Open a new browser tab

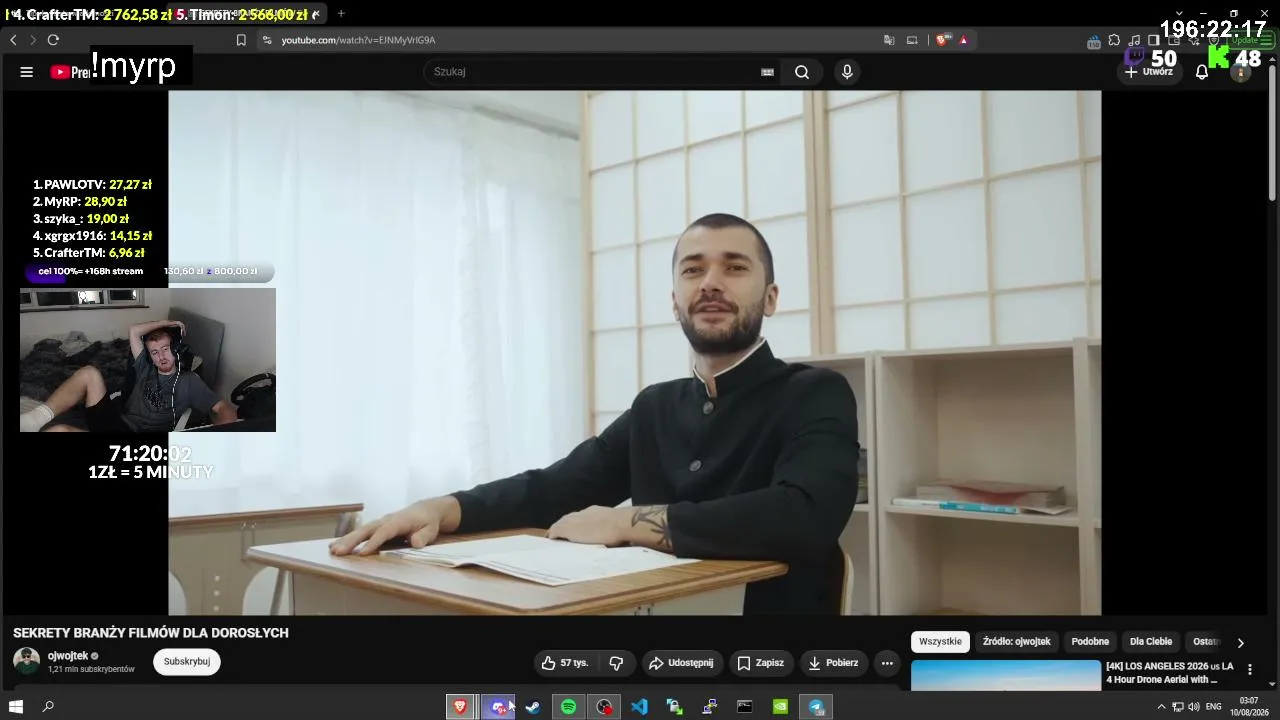pyautogui.click(x=341, y=14)
